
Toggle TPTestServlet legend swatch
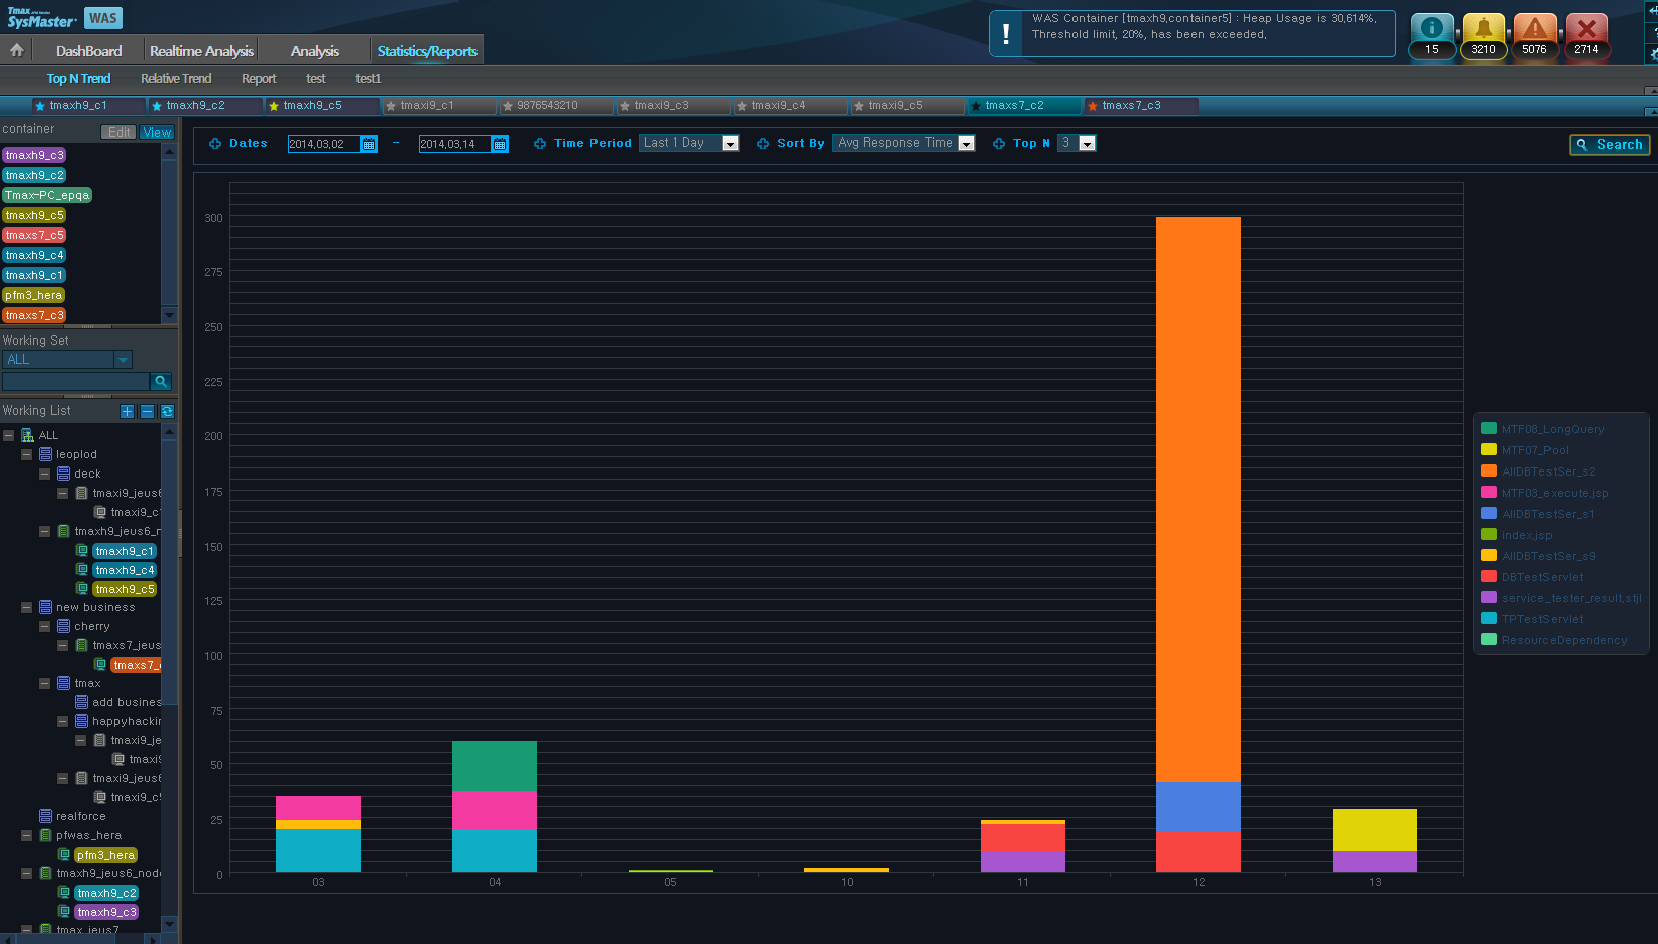(1489, 619)
